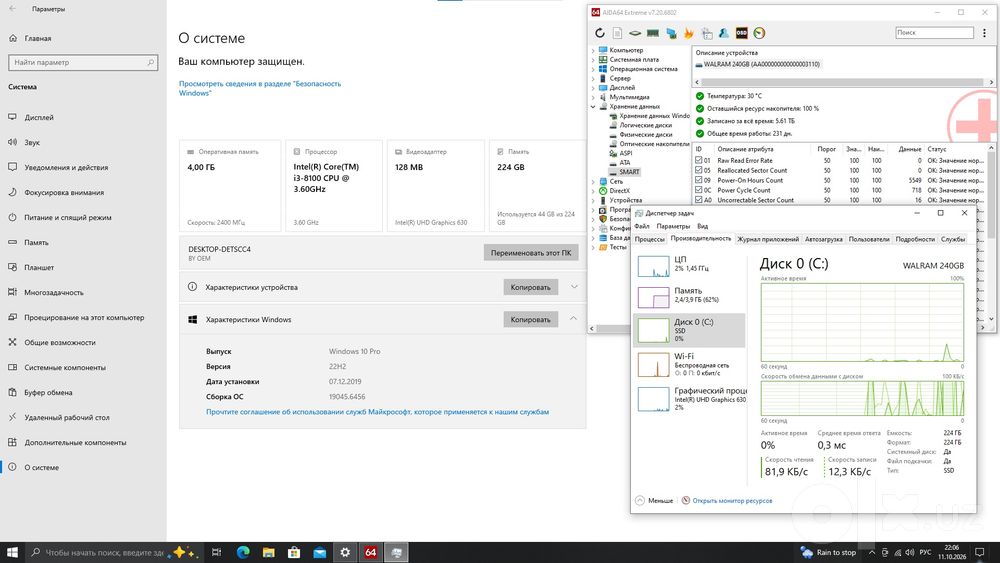The image size is (1000, 563).
Task: Open the Microsoft services agreement link
Action: point(378,412)
